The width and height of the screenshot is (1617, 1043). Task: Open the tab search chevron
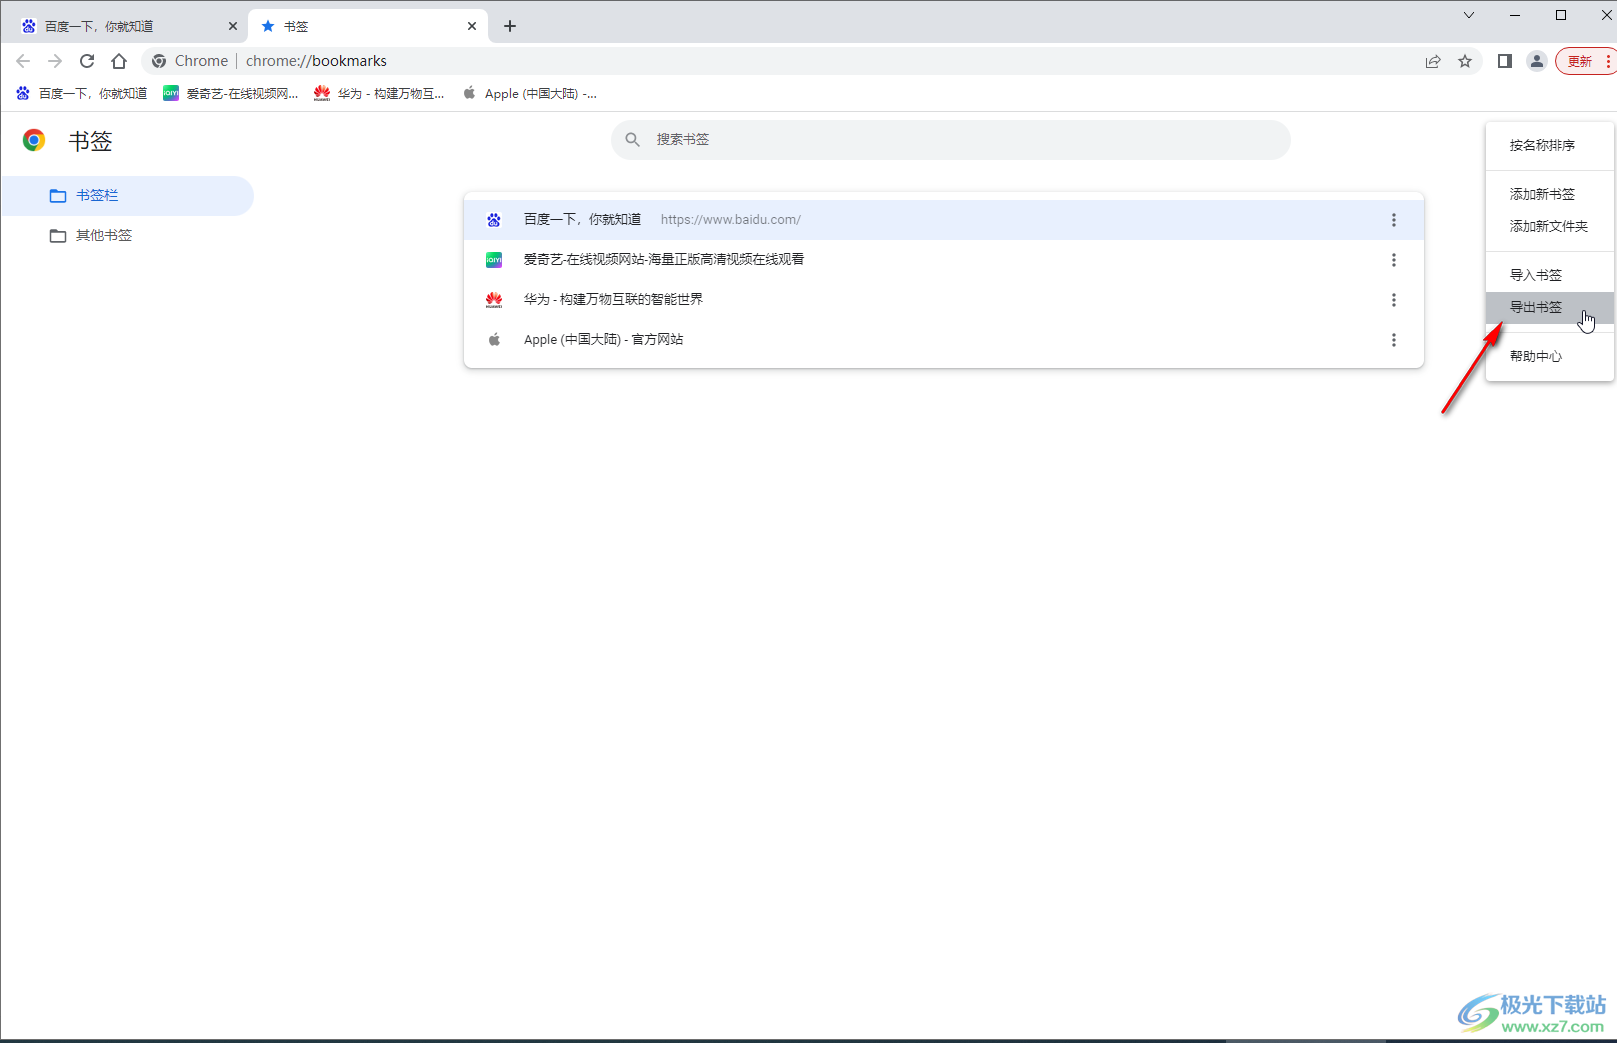(x=1468, y=15)
